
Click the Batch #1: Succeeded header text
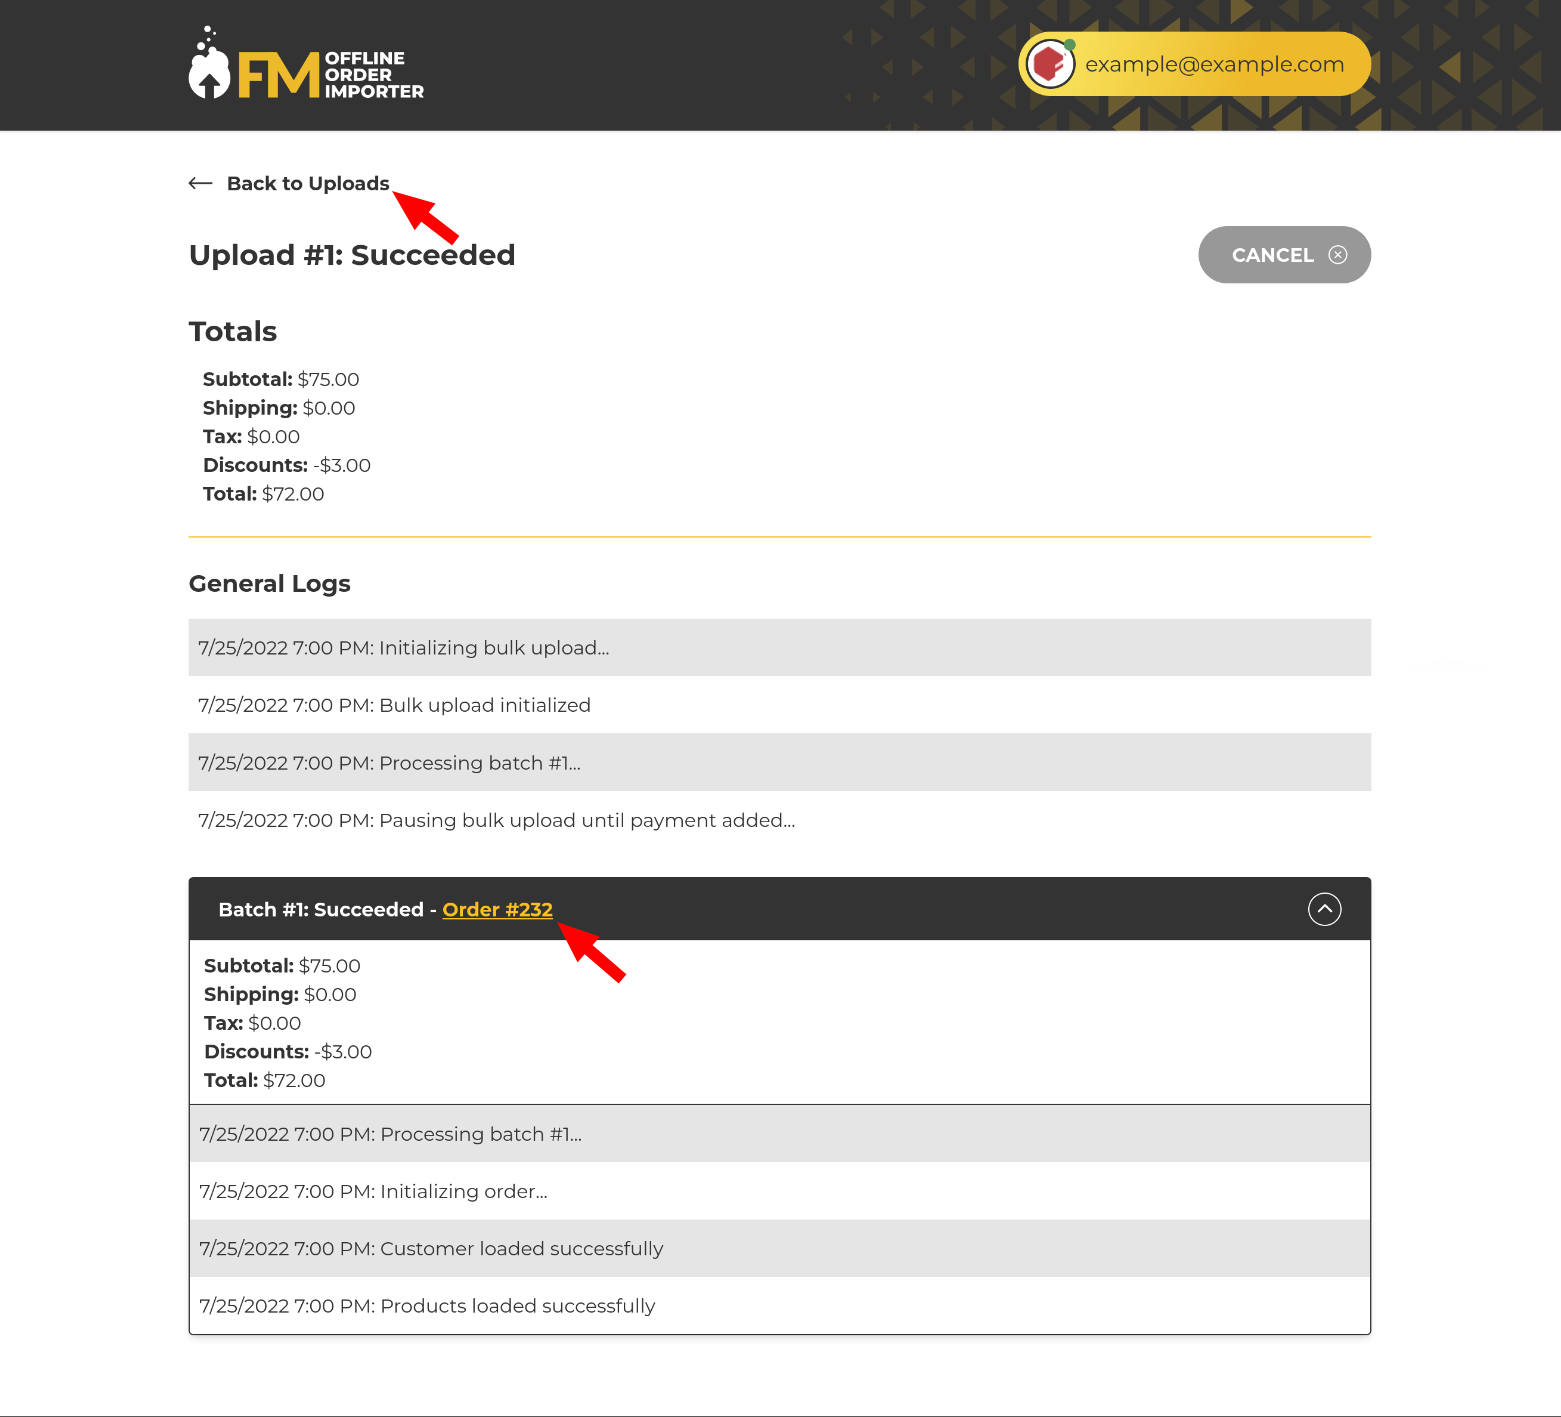321,910
